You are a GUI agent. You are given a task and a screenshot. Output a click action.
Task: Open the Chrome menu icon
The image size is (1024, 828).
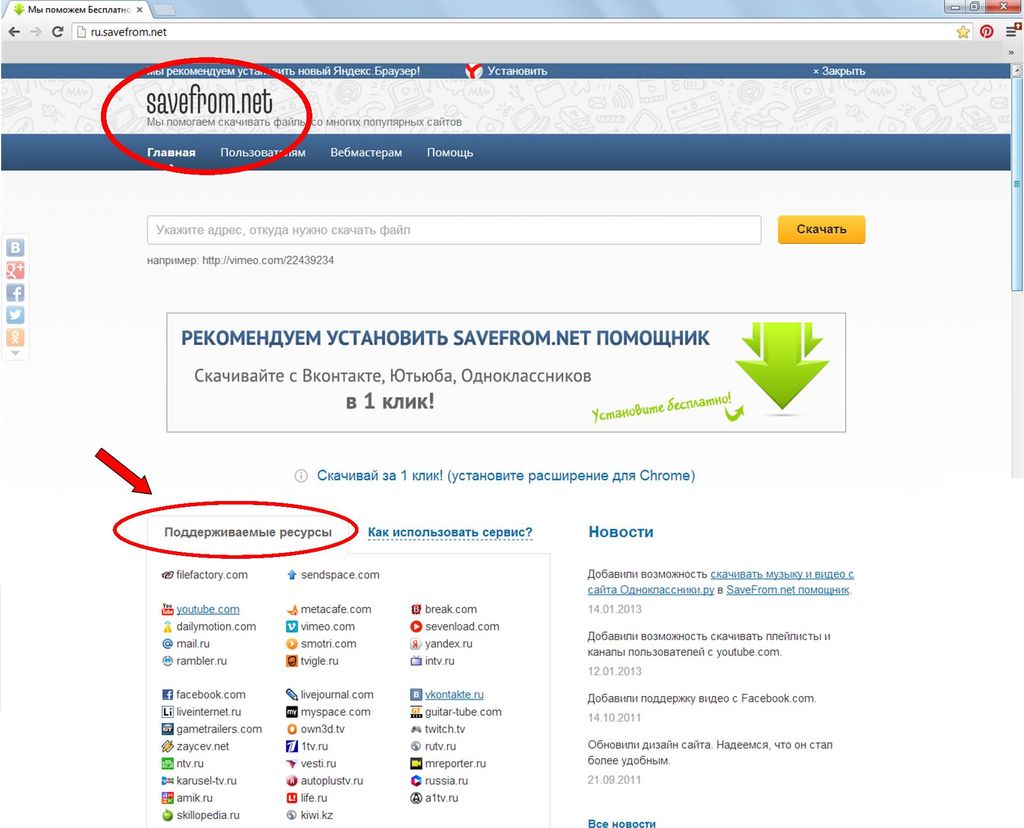tap(1011, 31)
